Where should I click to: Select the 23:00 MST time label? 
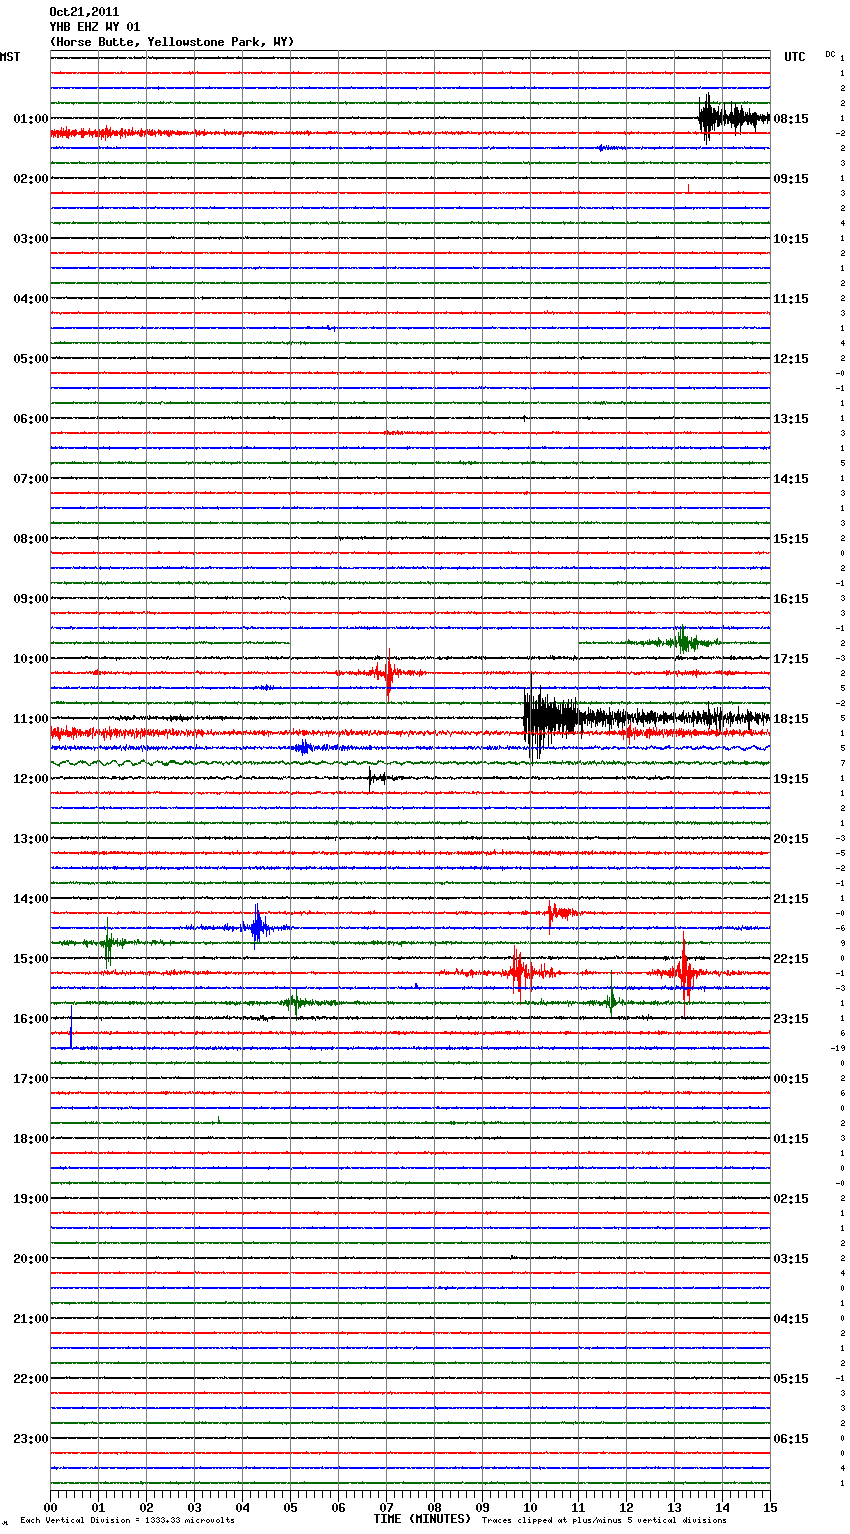pyautogui.click(x=31, y=1439)
